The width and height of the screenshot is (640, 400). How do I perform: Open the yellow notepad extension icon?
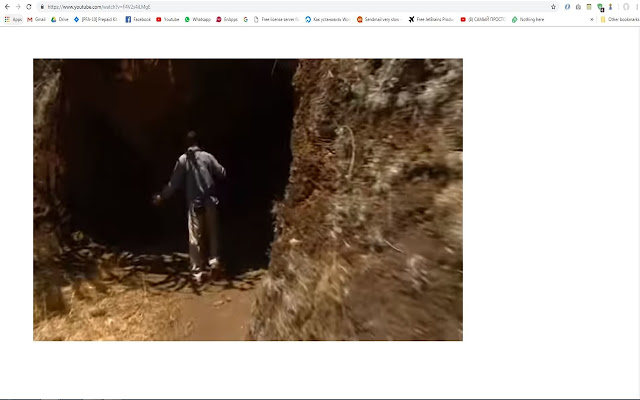(589, 7)
